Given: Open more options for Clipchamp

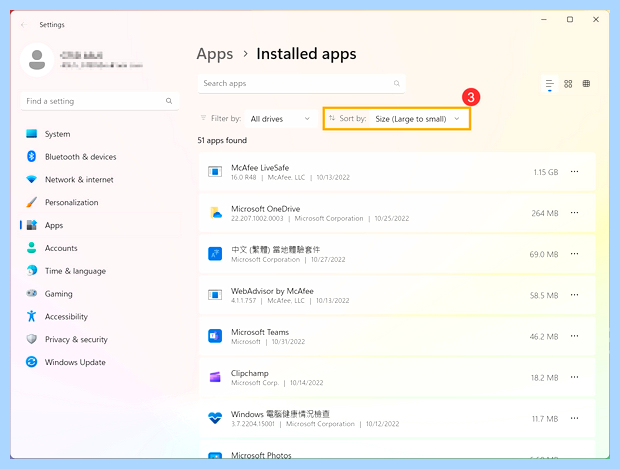Looking at the screenshot, I should coord(575,377).
